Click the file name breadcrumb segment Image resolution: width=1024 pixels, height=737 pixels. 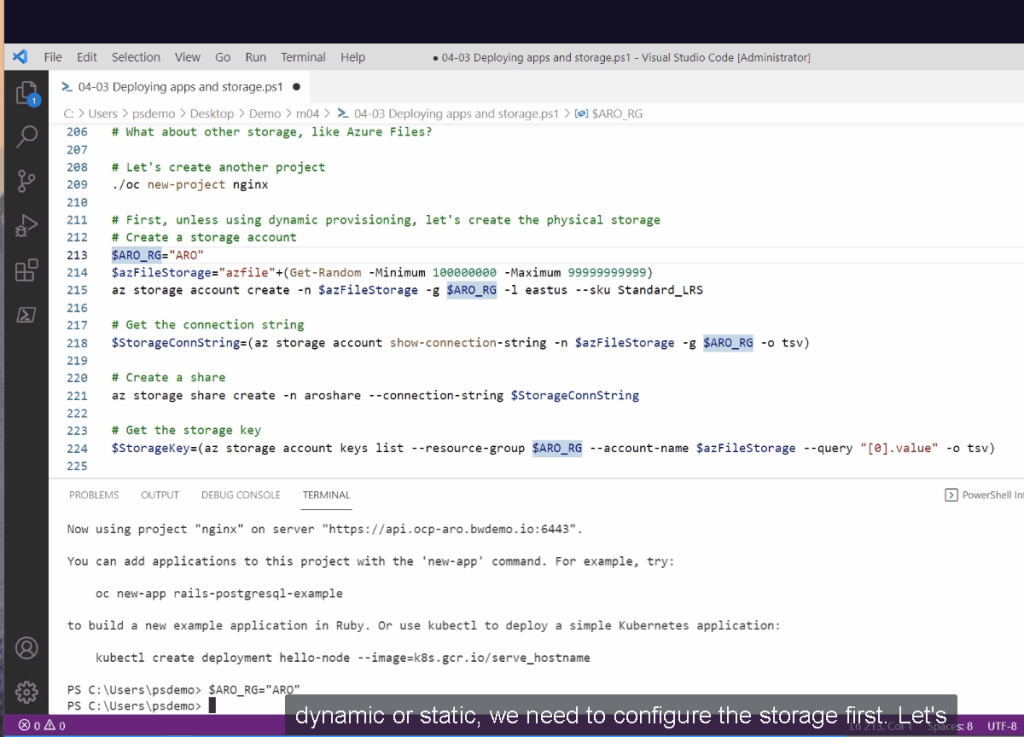[x=456, y=114]
